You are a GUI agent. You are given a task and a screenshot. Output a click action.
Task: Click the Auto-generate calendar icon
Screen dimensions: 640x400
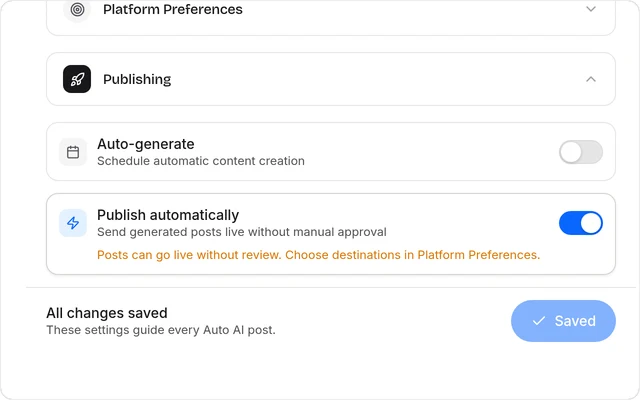(x=73, y=152)
